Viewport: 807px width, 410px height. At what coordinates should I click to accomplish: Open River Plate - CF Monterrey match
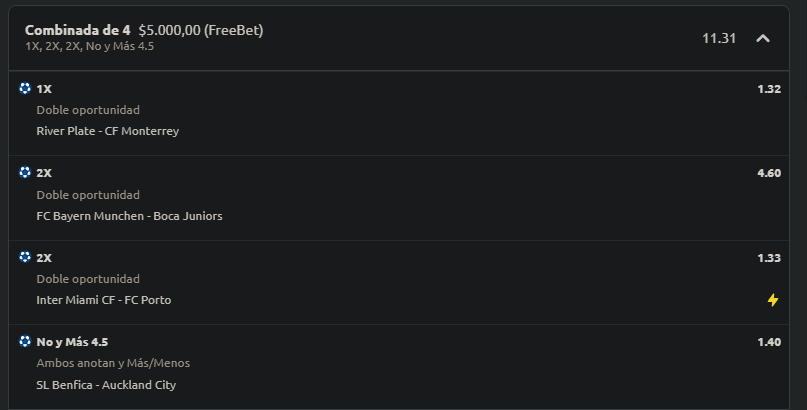pyautogui.click(x=108, y=131)
